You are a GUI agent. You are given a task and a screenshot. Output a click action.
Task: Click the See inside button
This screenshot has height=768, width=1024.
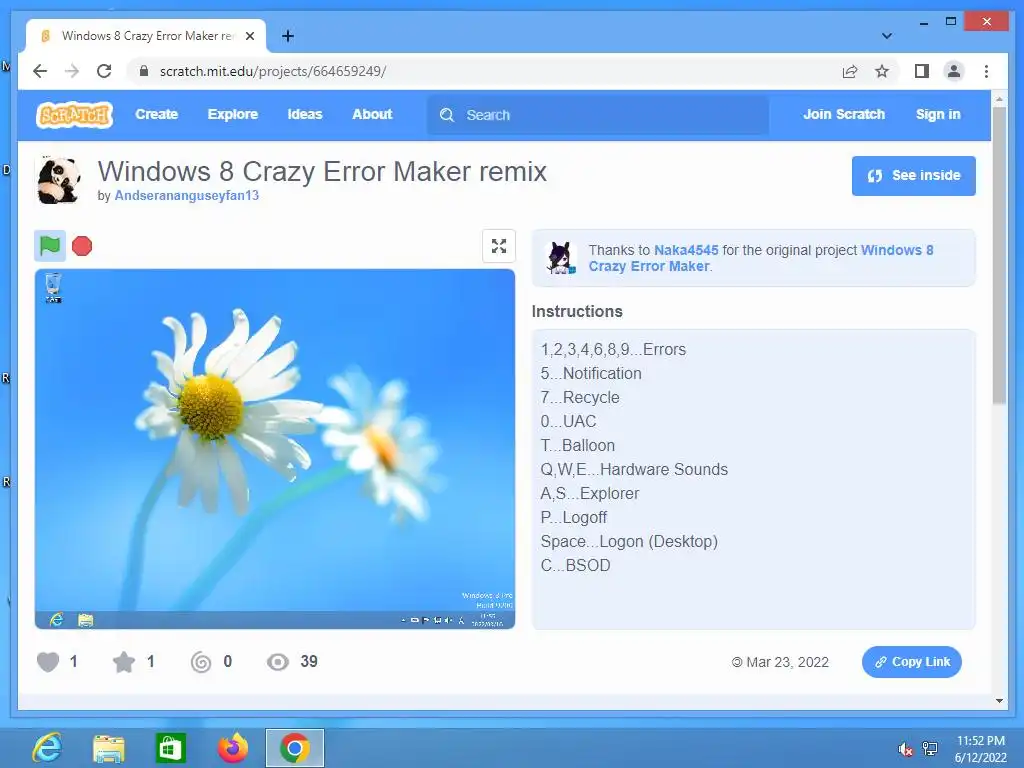(x=914, y=176)
